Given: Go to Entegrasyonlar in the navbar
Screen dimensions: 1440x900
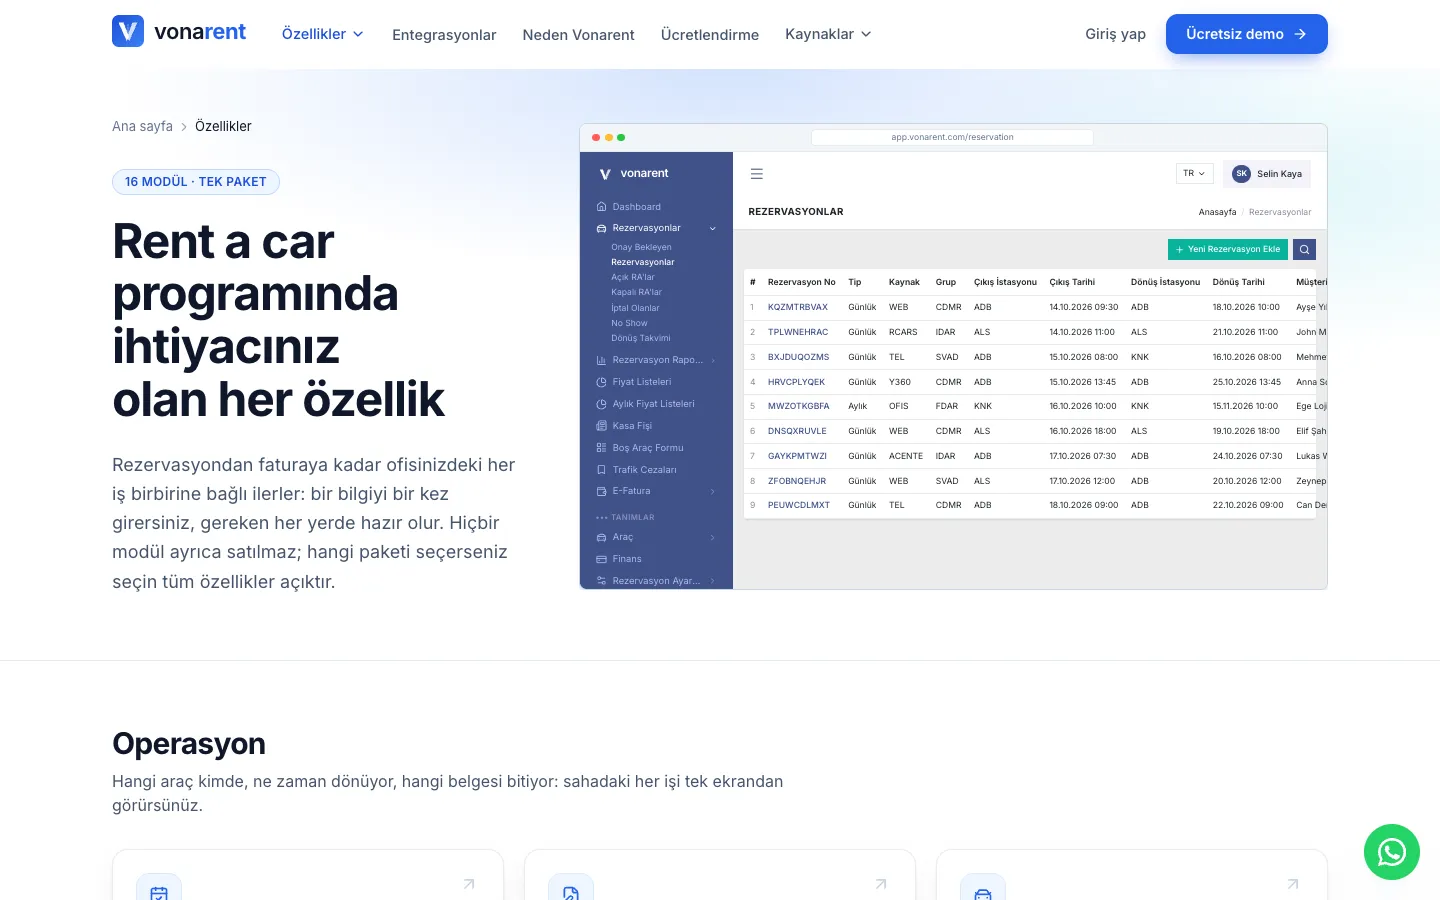Looking at the screenshot, I should (x=444, y=35).
